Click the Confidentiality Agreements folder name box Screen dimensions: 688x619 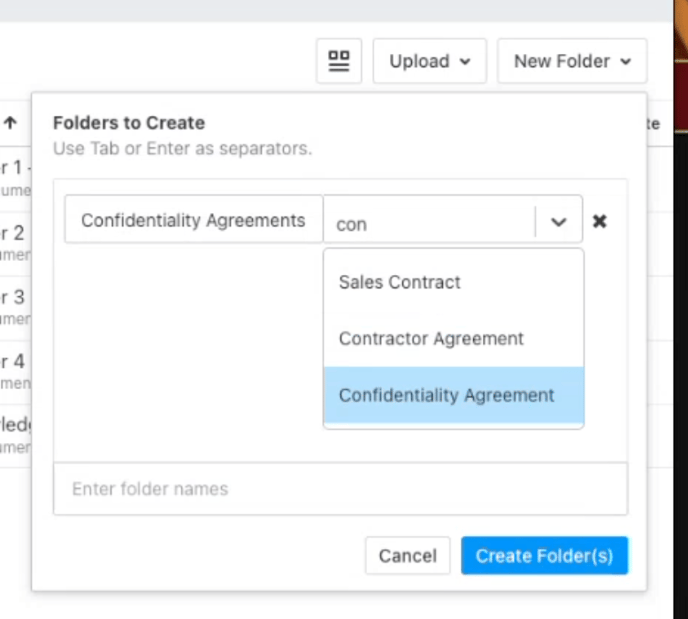pos(193,220)
